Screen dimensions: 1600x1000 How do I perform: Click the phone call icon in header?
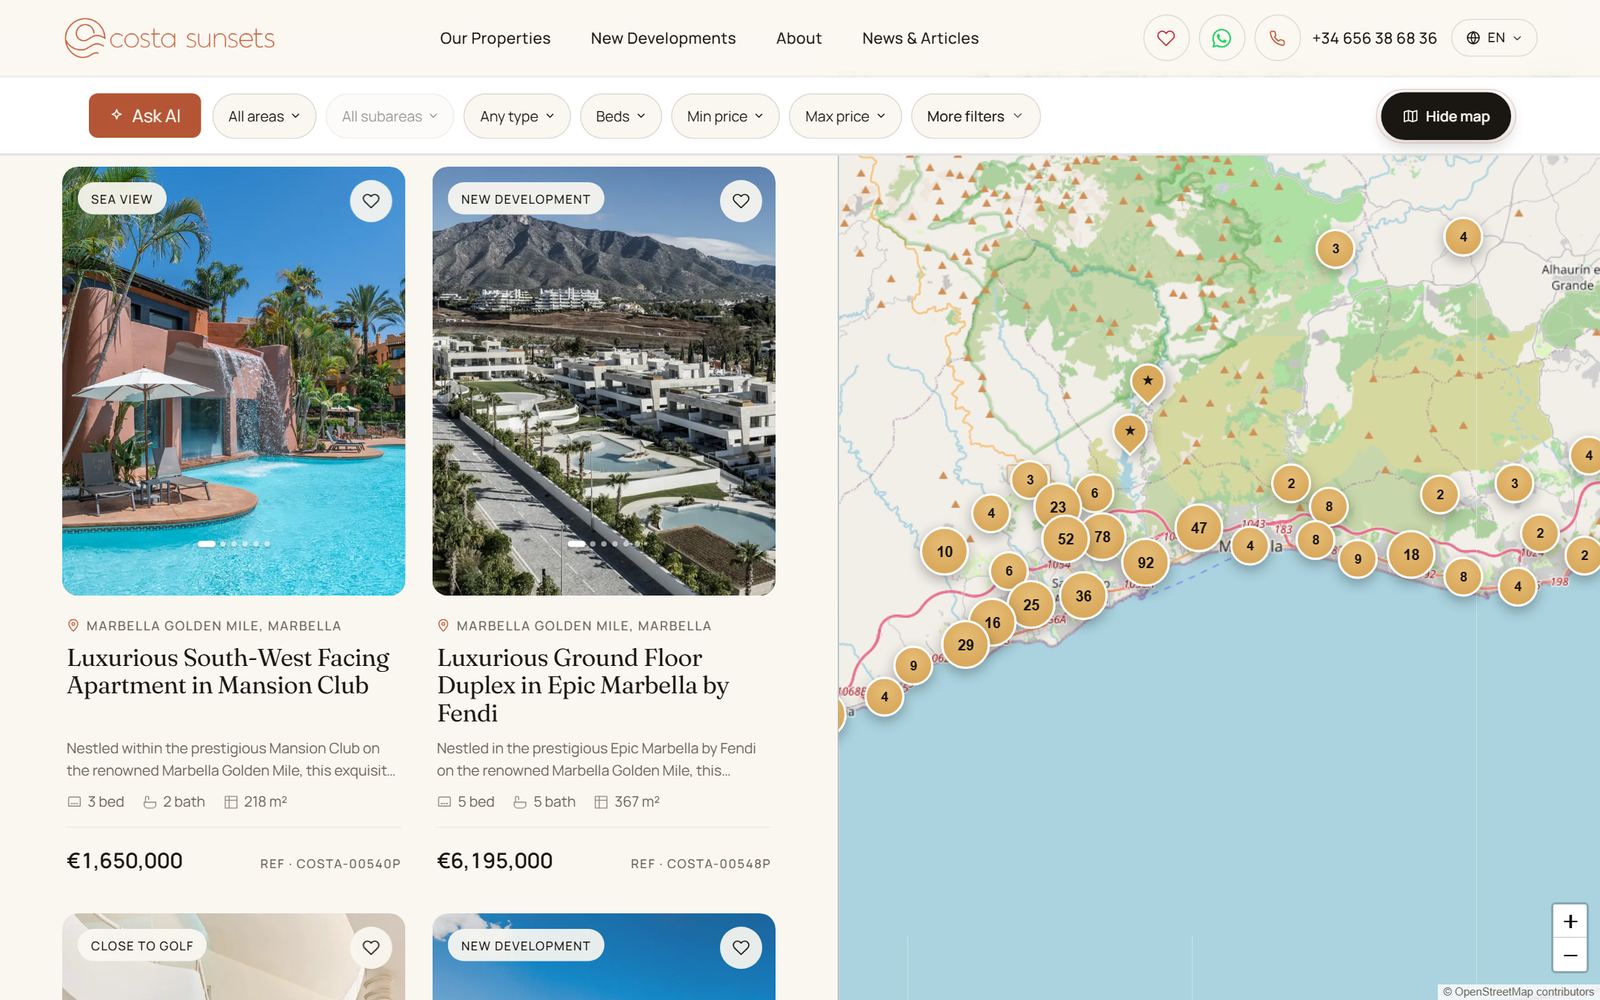[1278, 38]
